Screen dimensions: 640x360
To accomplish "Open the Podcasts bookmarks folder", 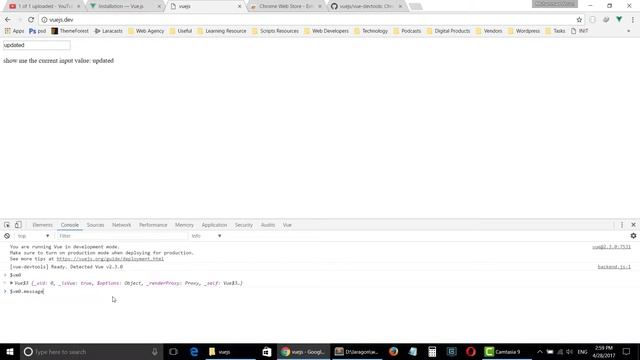I will [407, 31].
